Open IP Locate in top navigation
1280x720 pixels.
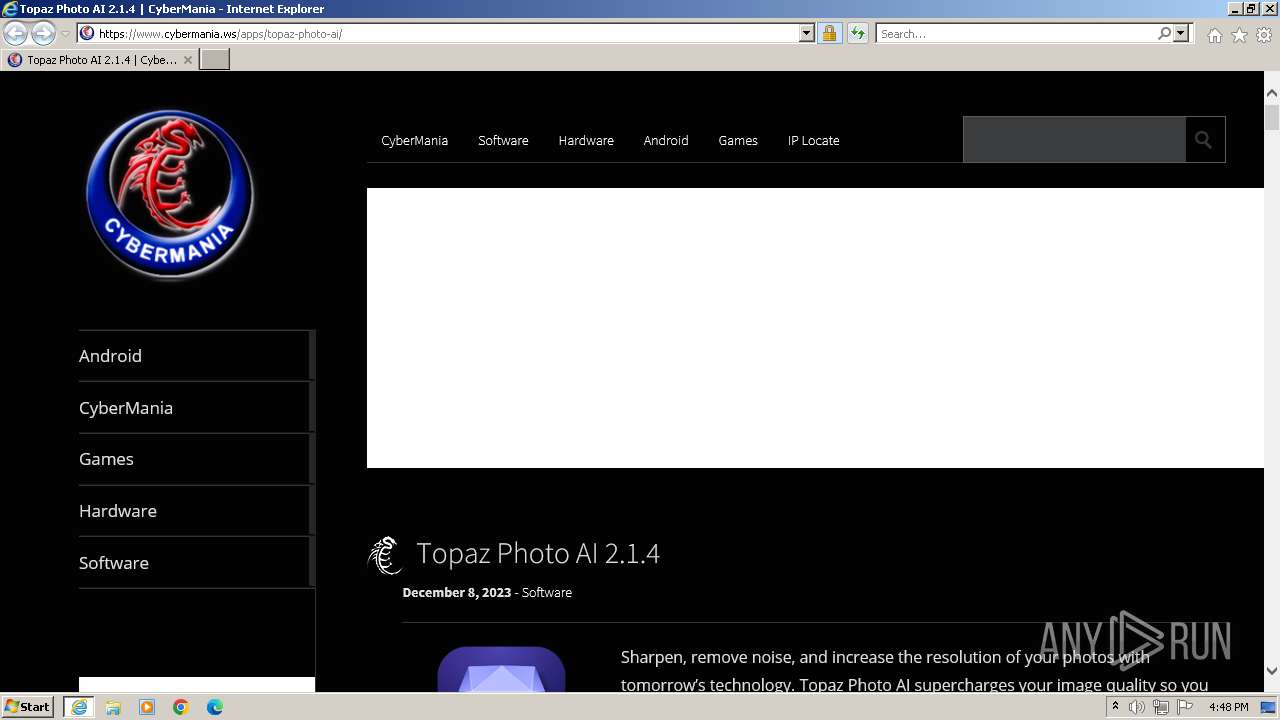[813, 140]
